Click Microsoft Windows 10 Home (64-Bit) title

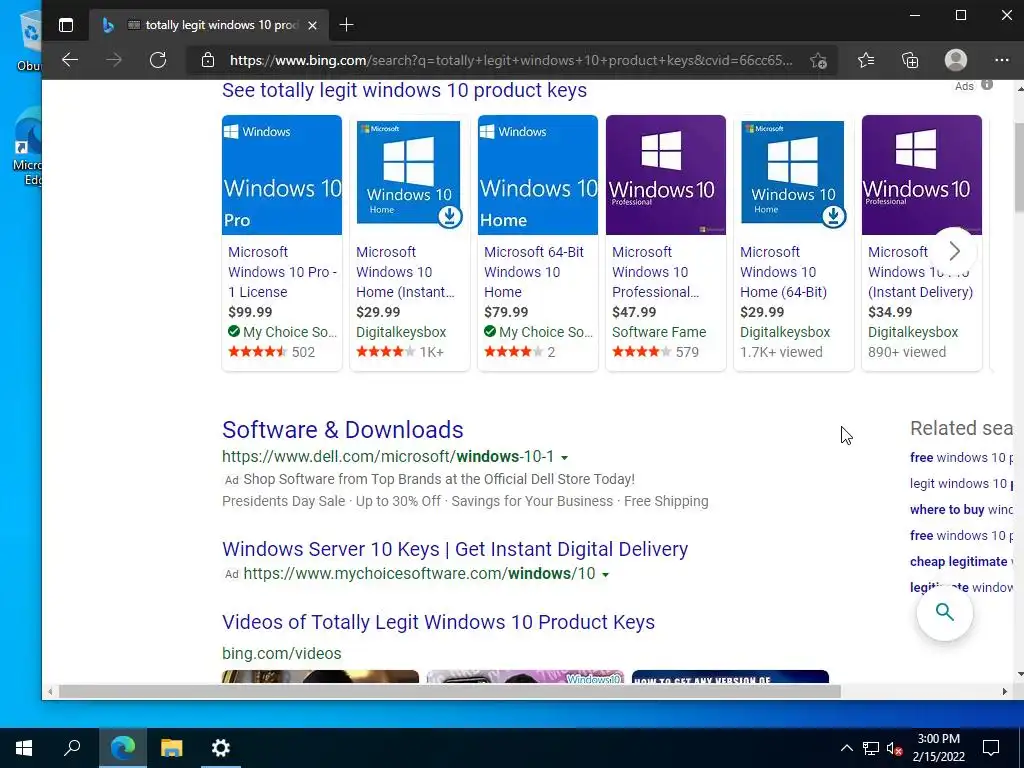pos(783,272)
